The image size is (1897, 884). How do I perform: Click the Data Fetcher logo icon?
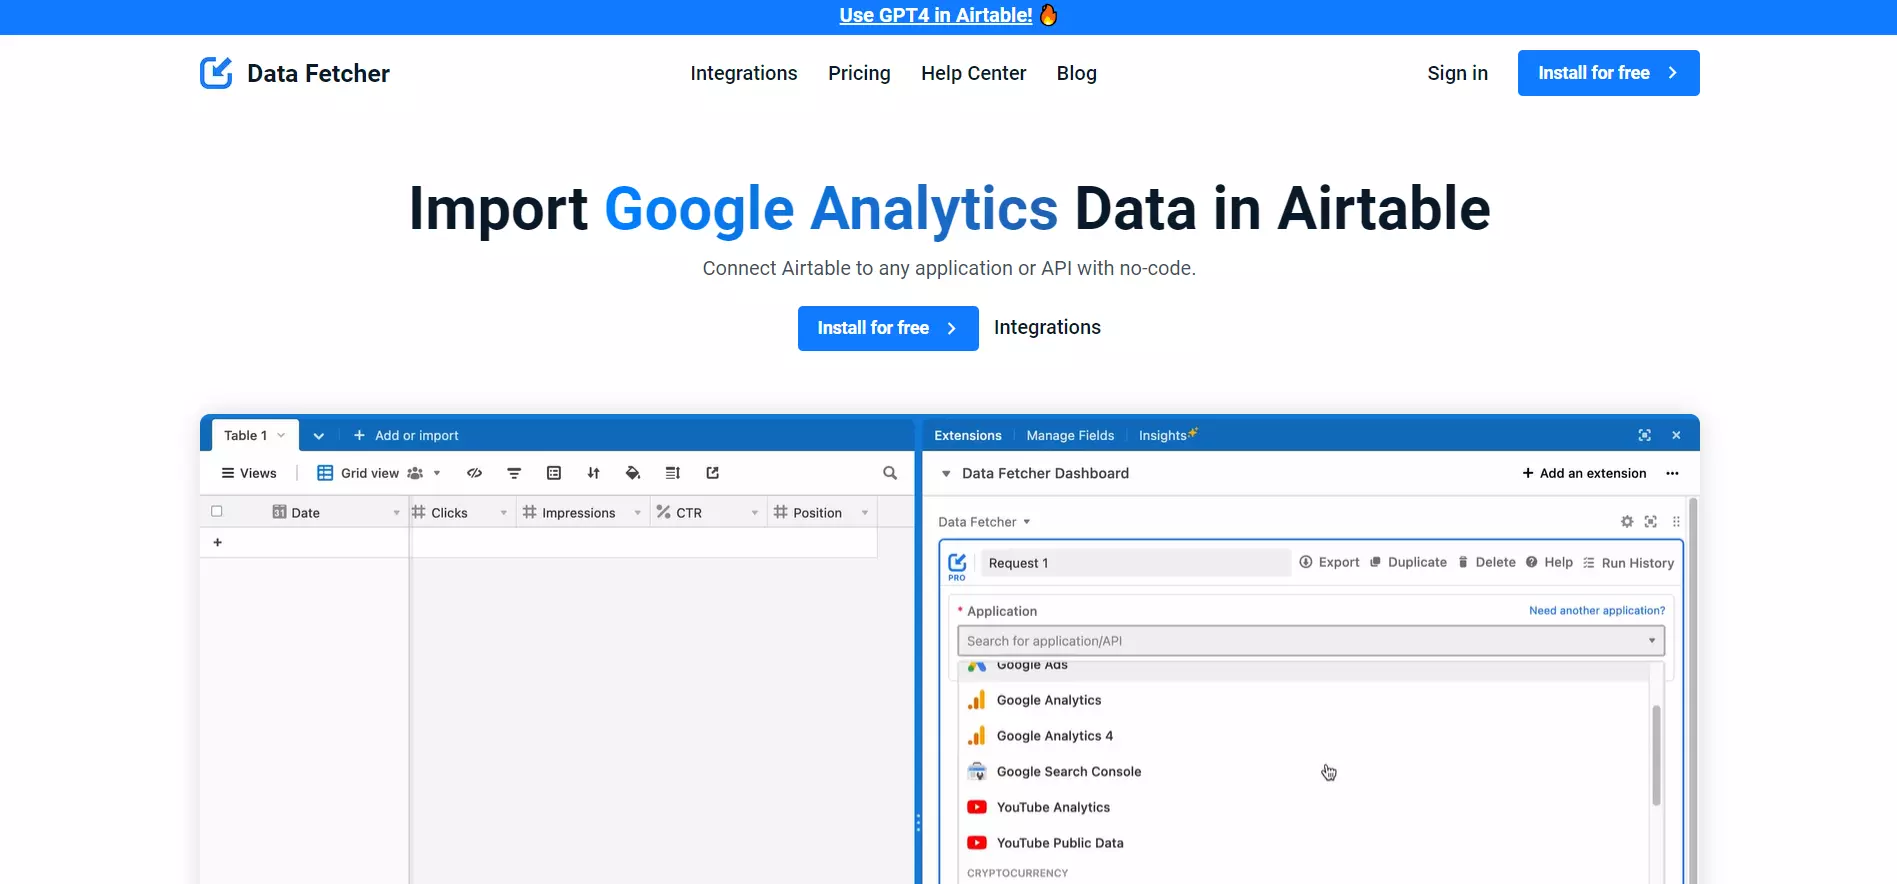(216, 73)
